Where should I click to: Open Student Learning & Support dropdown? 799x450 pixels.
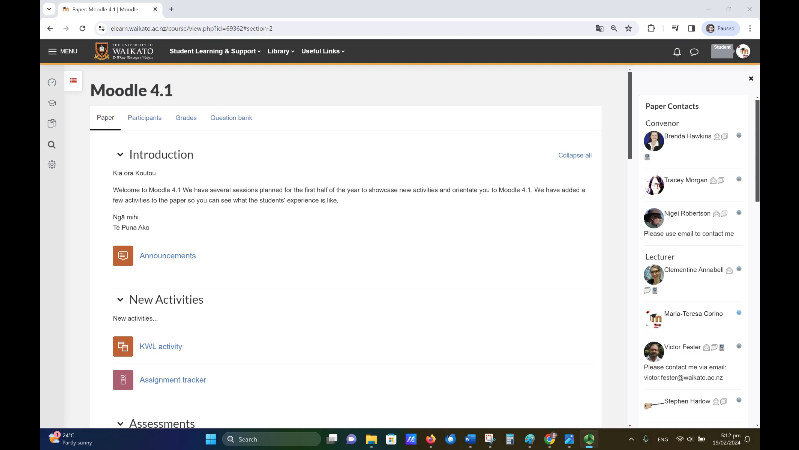point(215,51)
